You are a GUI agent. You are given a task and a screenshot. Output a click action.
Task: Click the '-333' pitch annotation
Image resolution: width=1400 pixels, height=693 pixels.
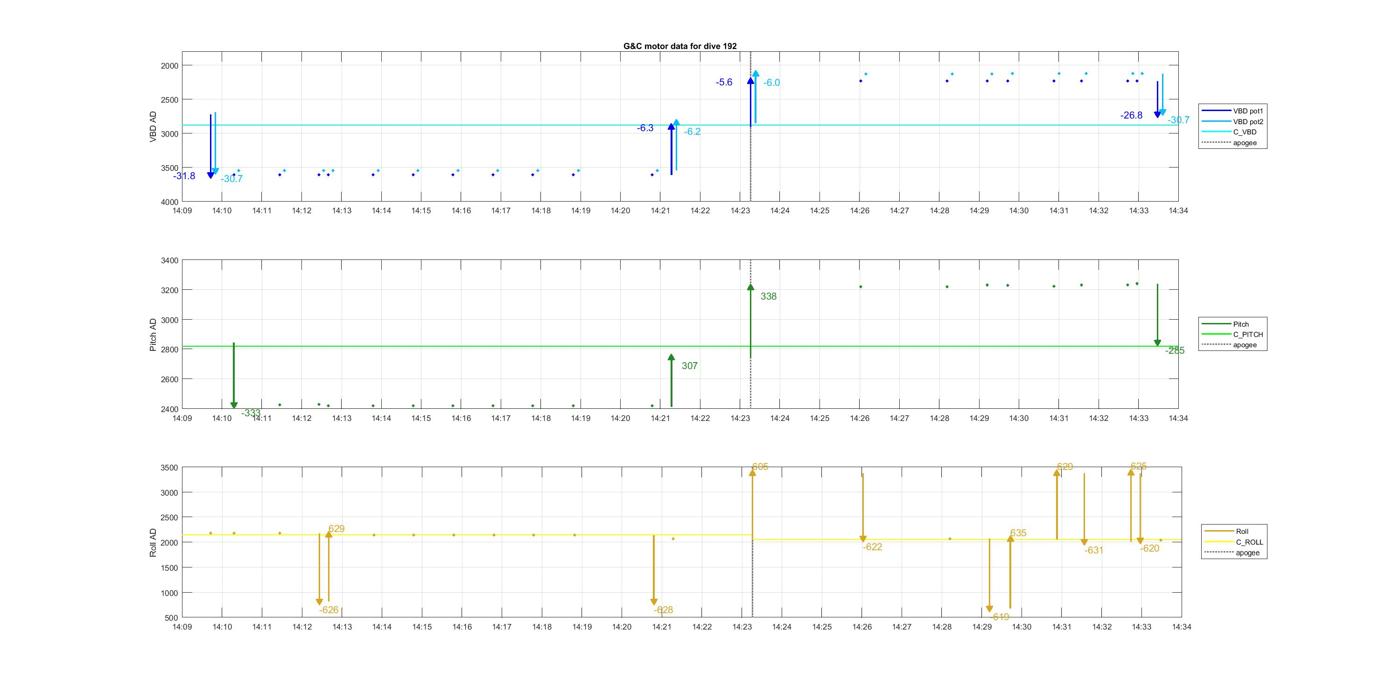(x=251, y=413)
